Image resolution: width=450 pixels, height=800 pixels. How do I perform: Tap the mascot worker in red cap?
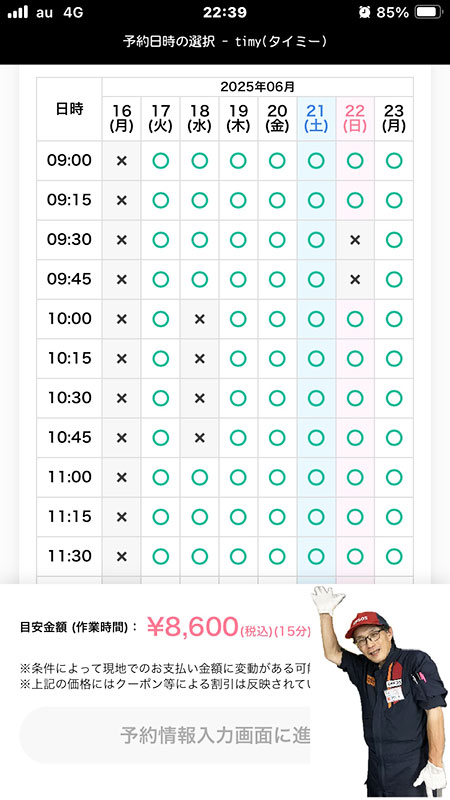click(x=380, y=691)
